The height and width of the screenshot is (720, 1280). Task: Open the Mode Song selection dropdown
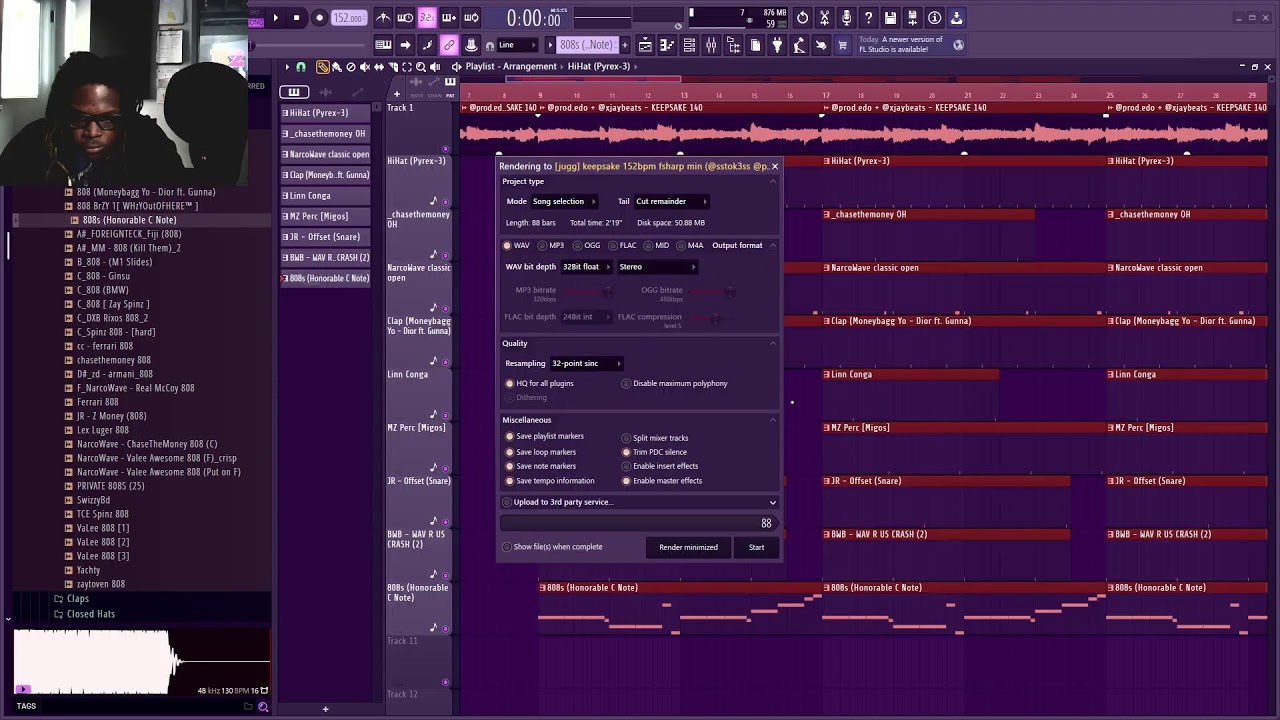563,201
